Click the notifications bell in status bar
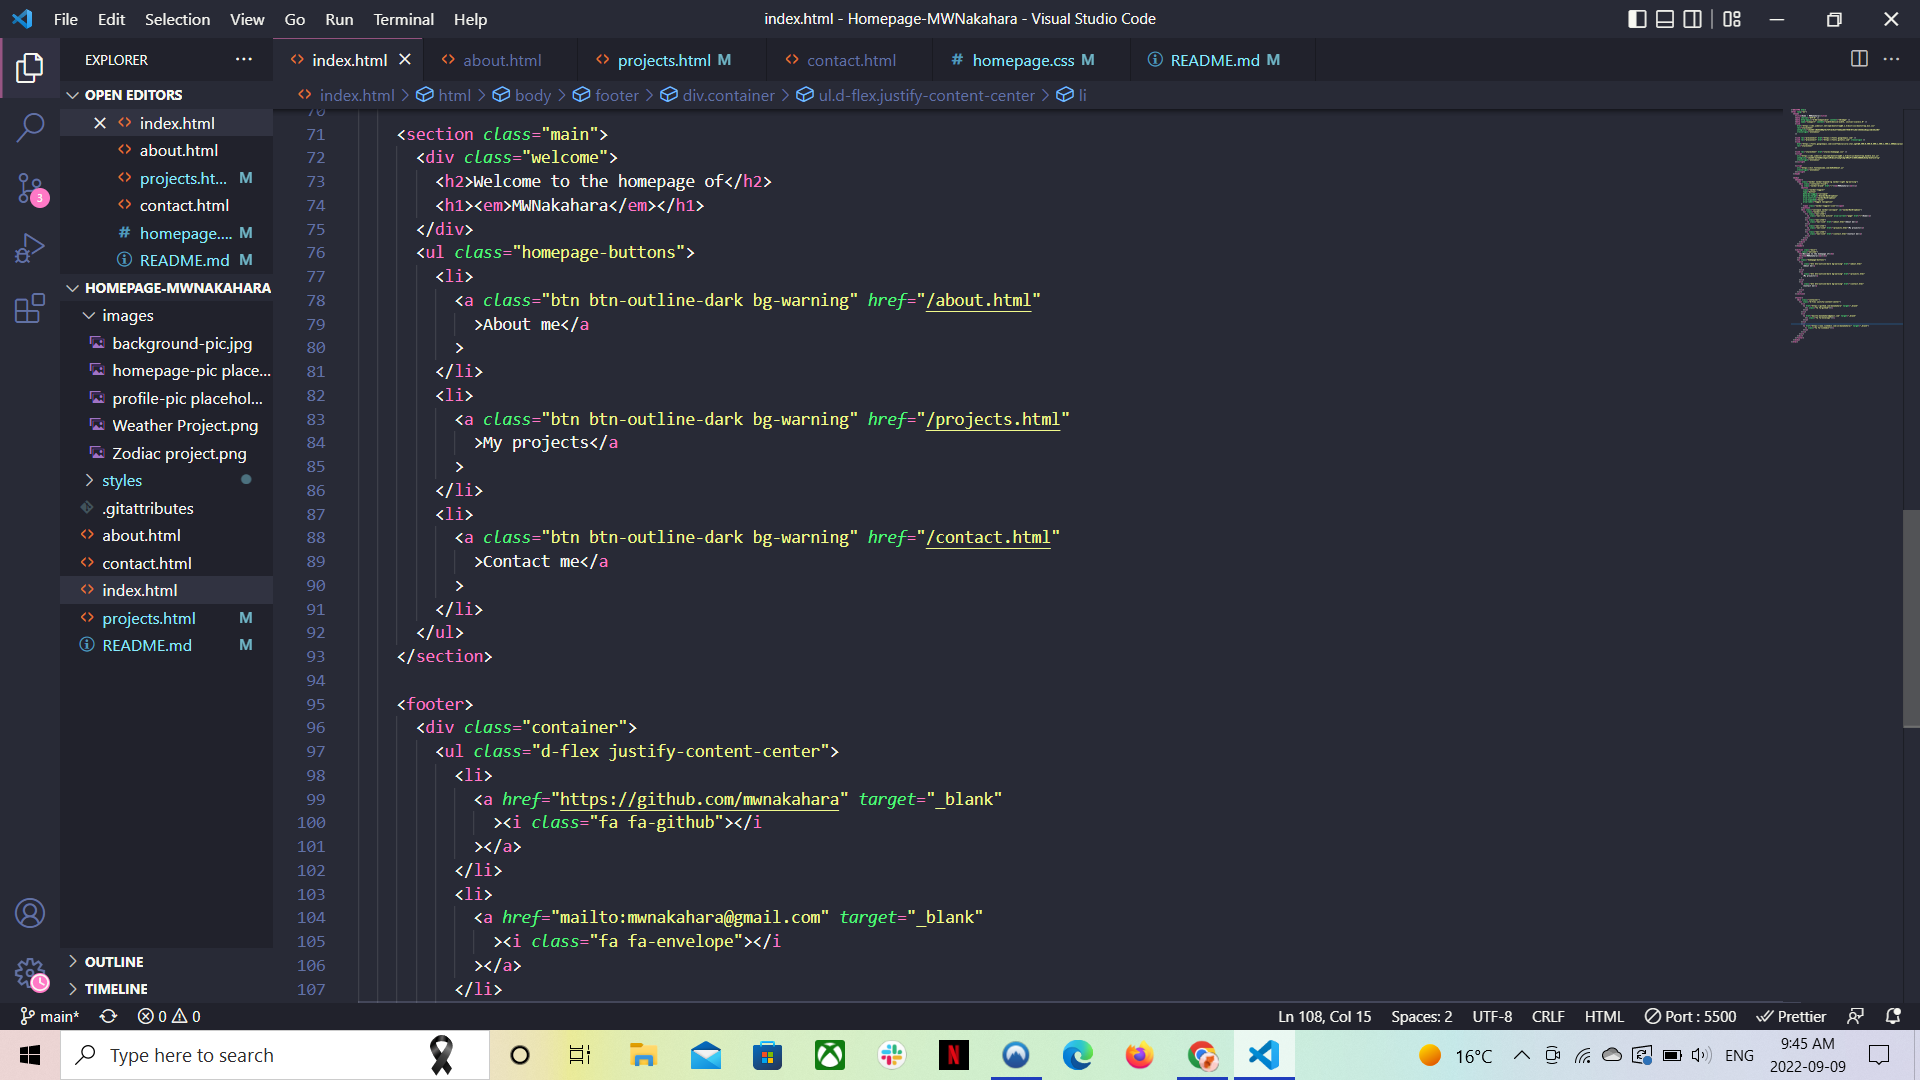The width and height of the screenshot is (1920, 1080). [x=1893, y=1016]
